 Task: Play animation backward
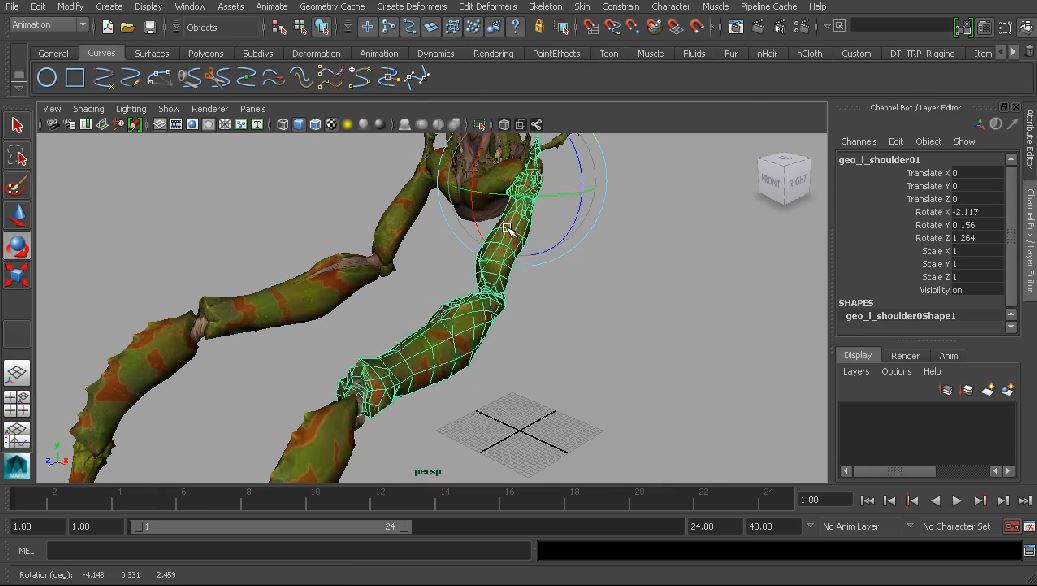934,501
